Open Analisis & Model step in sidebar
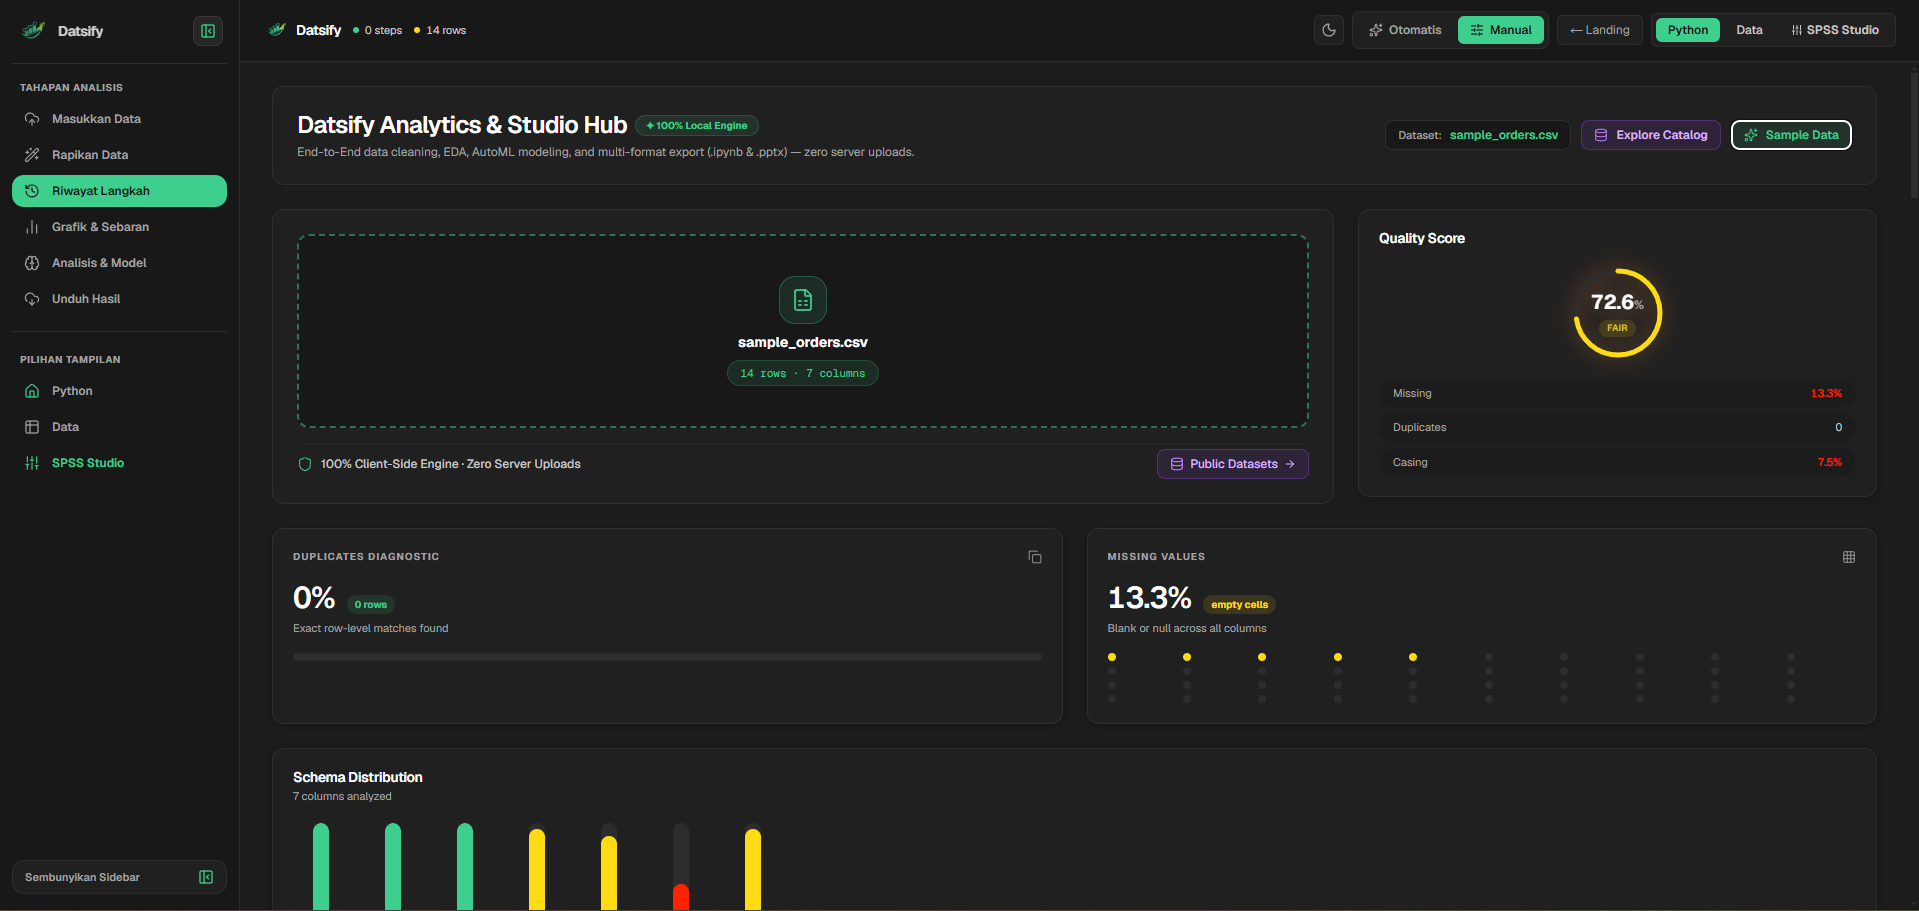1919x911 pixels. 119,263
